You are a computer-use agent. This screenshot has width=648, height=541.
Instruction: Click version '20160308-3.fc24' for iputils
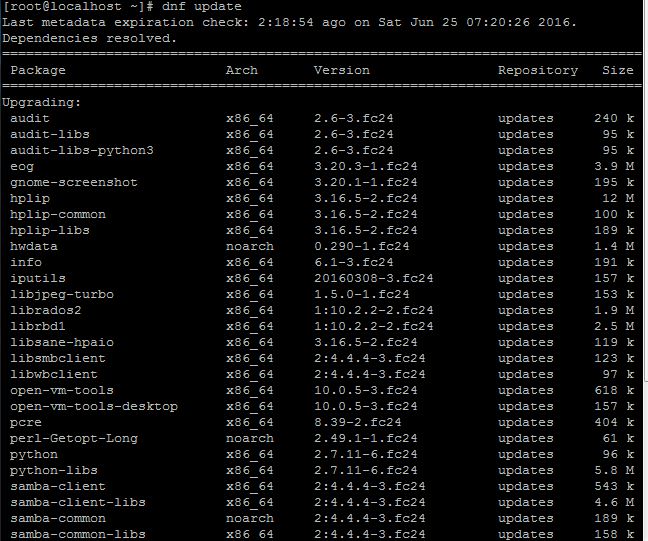(x=374, y=279)
